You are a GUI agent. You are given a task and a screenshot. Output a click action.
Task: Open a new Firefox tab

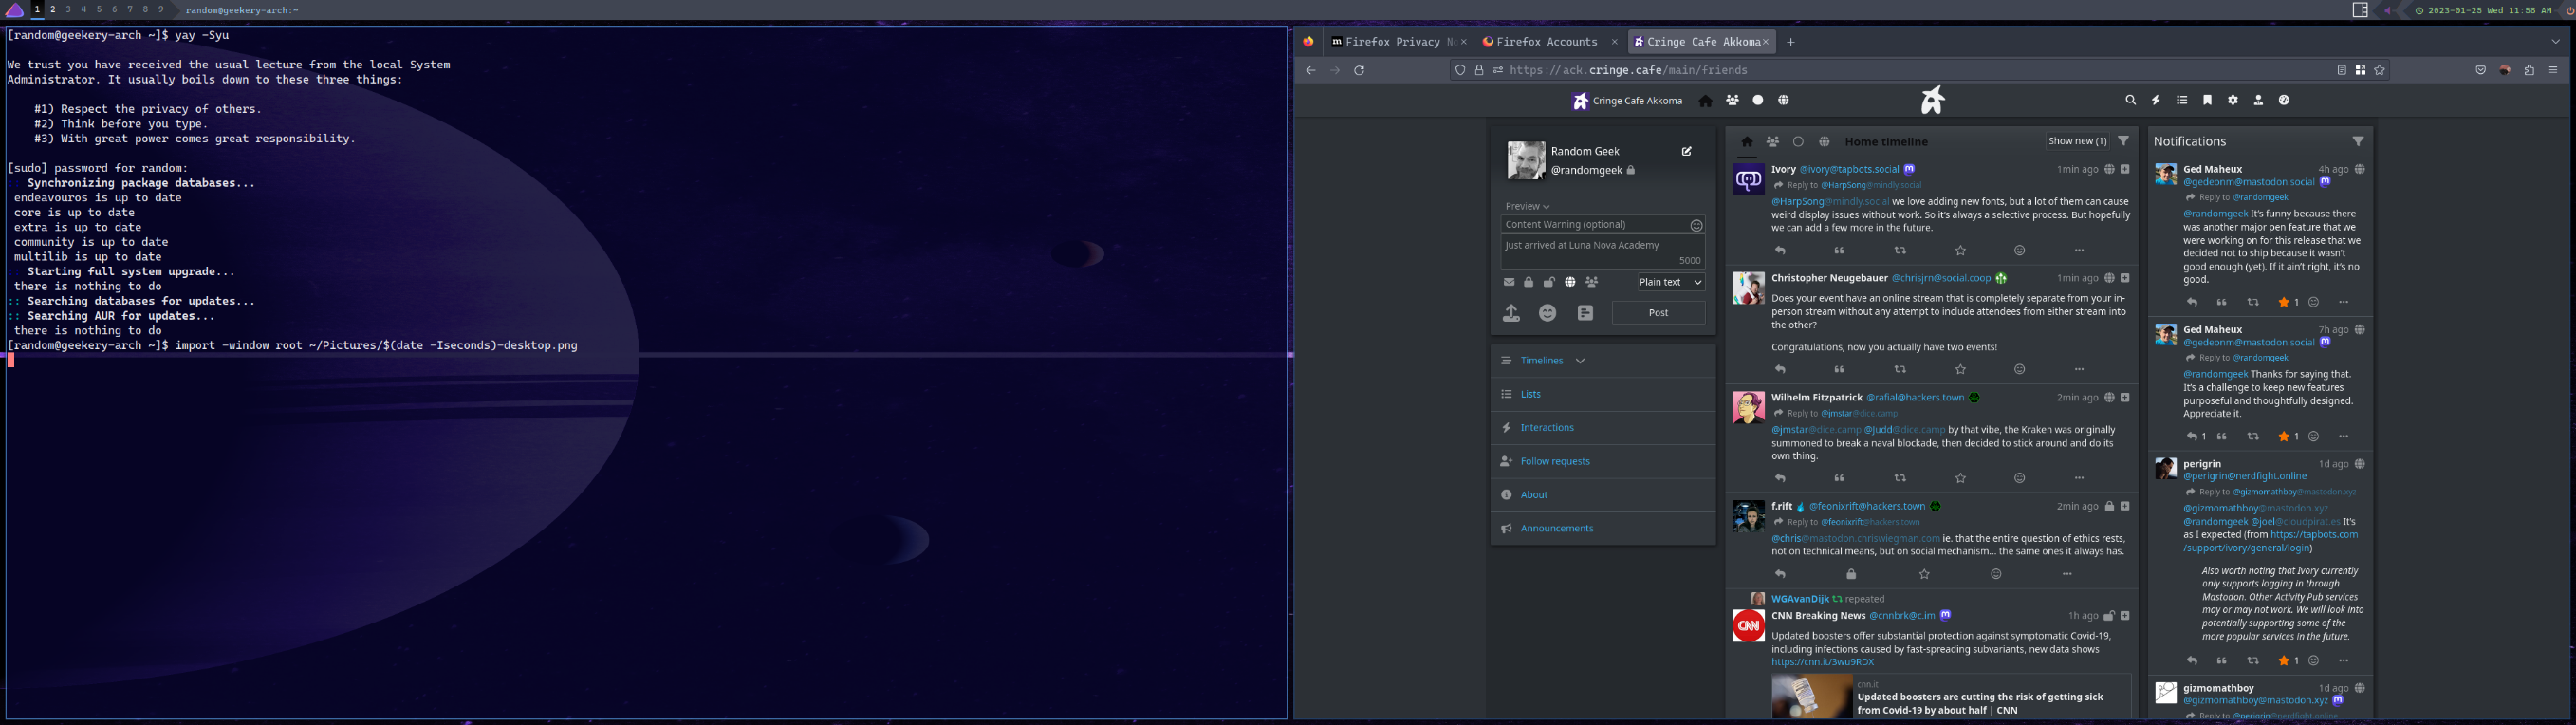pyautogui.click(x=1791, y=42)
